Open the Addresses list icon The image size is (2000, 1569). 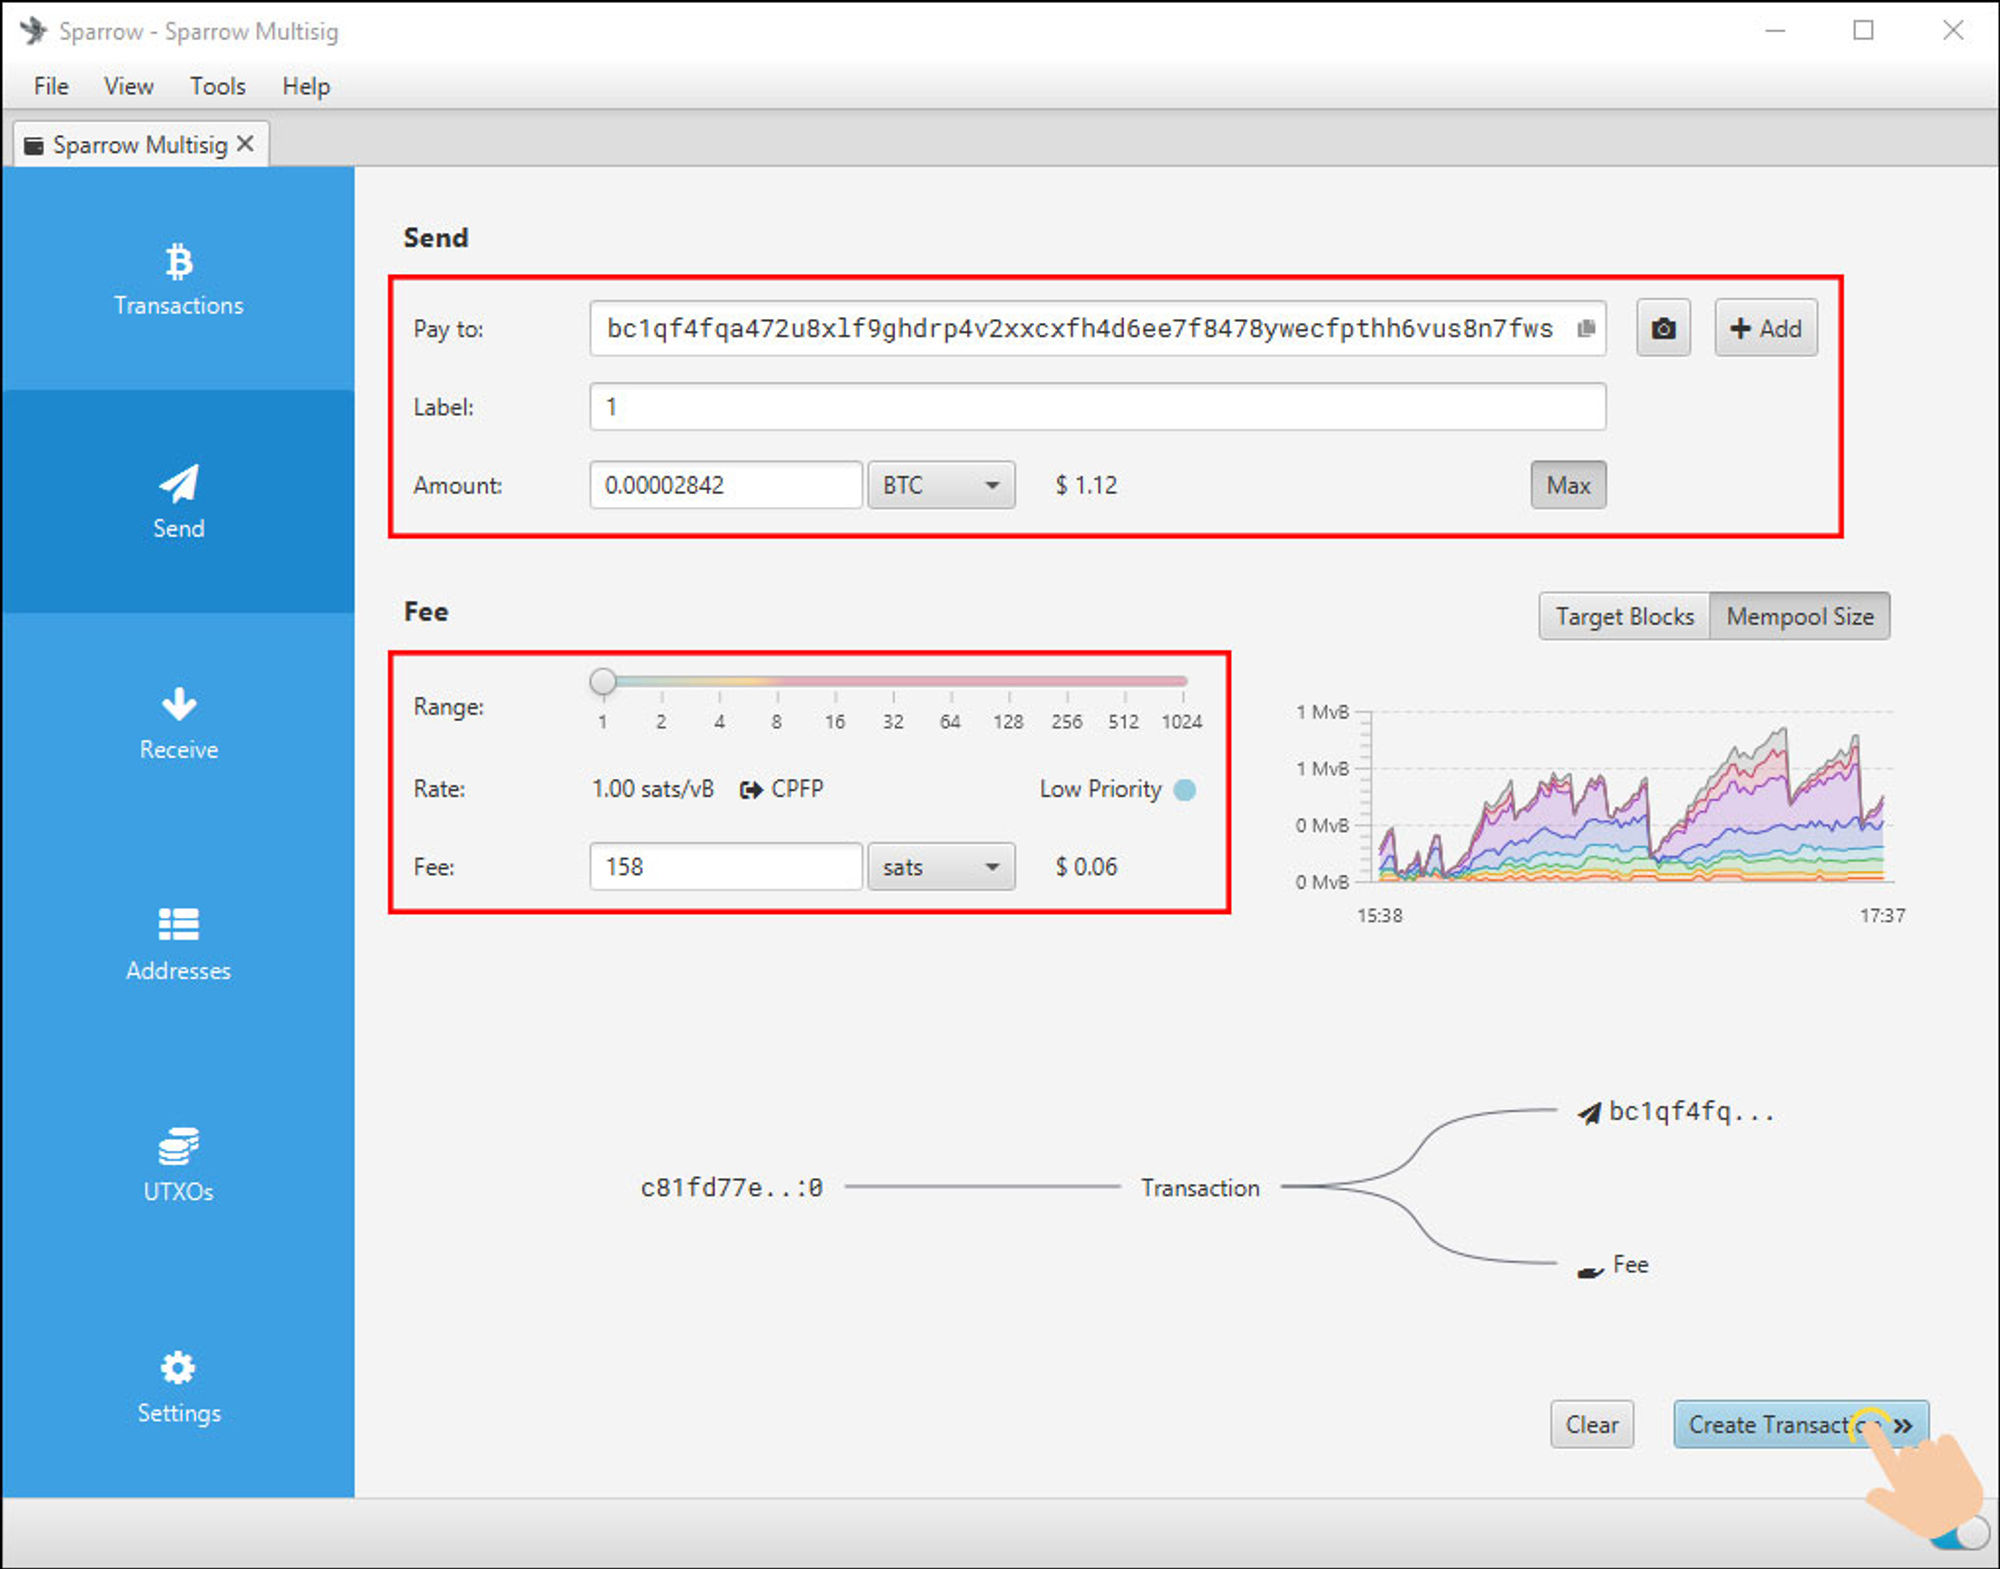pyautogui.click(x=178, y=924)
